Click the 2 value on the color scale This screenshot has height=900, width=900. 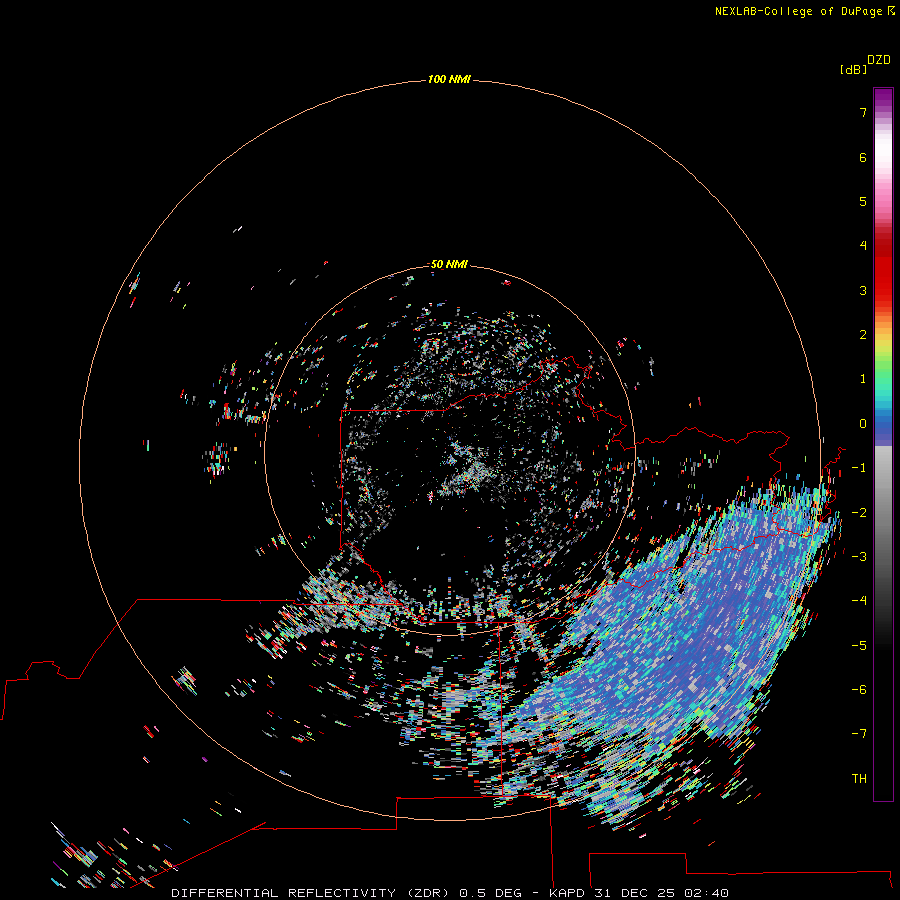(x=863, y=335)
